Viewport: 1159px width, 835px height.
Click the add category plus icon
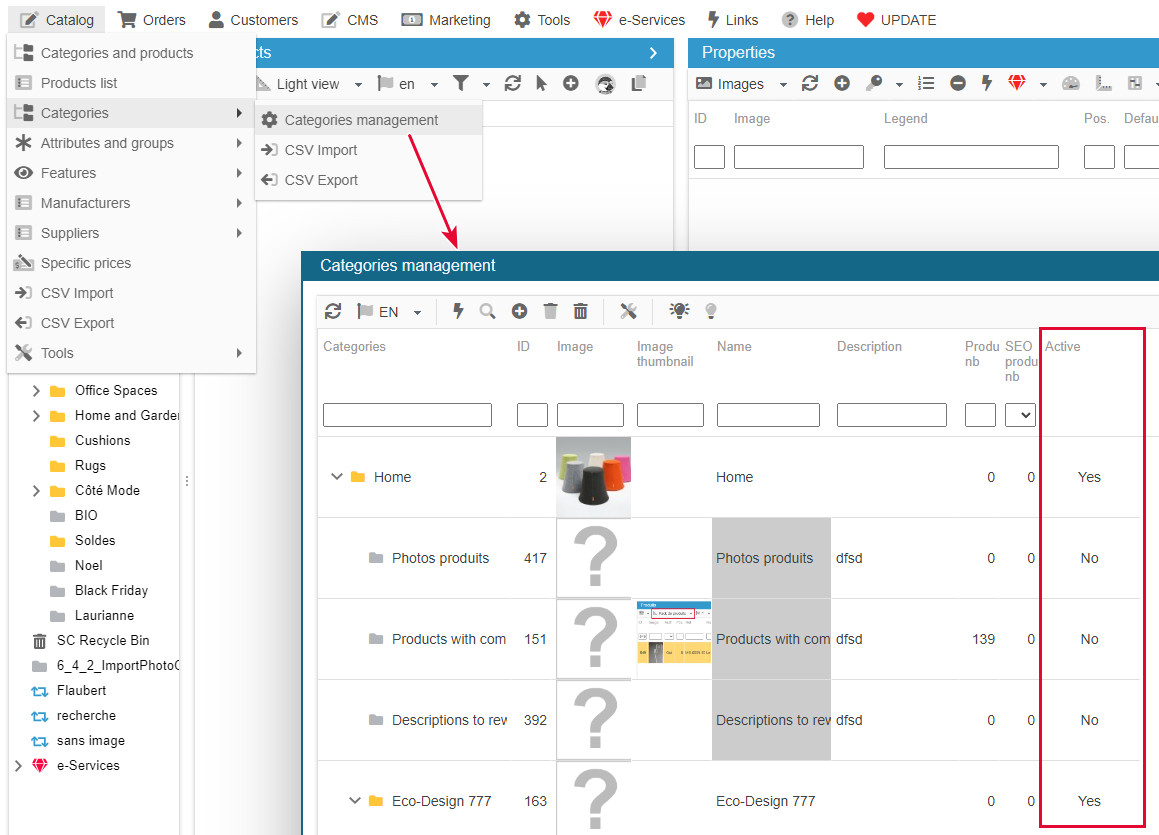coord(519,312)
